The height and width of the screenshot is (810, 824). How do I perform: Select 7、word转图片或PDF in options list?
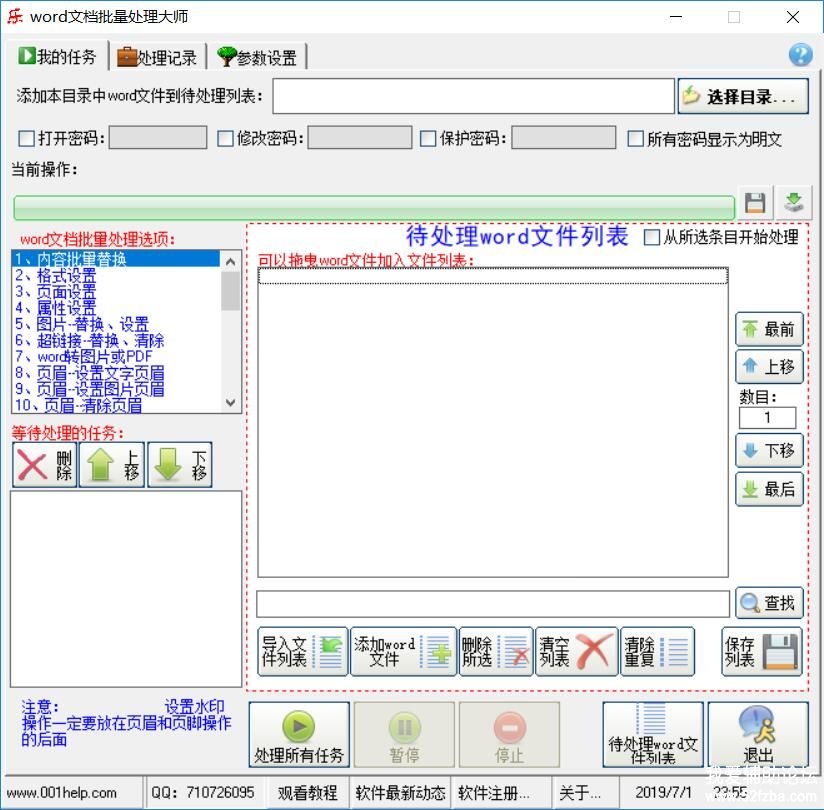click(x=84, y=357)
